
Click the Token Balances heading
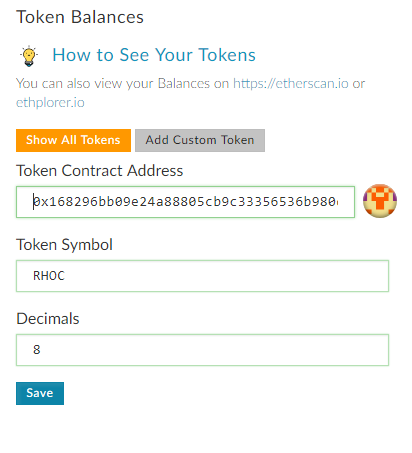pyautogui.click(x=80, y=17)
